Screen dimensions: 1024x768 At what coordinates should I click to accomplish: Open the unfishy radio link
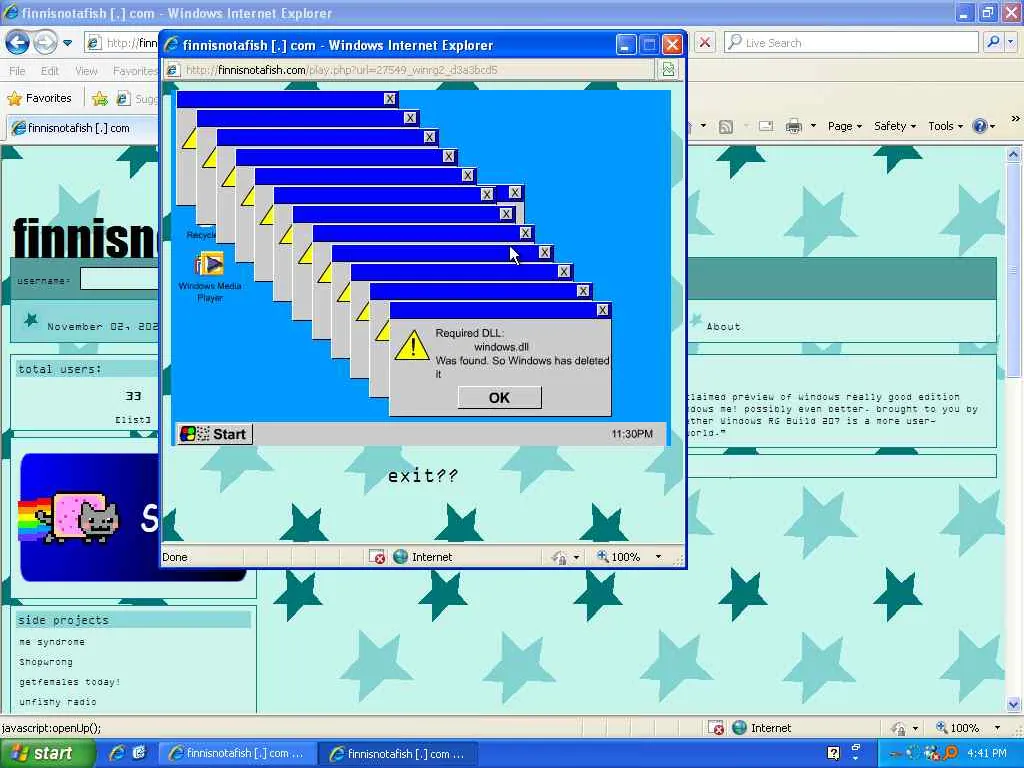[x=57, y=702]
